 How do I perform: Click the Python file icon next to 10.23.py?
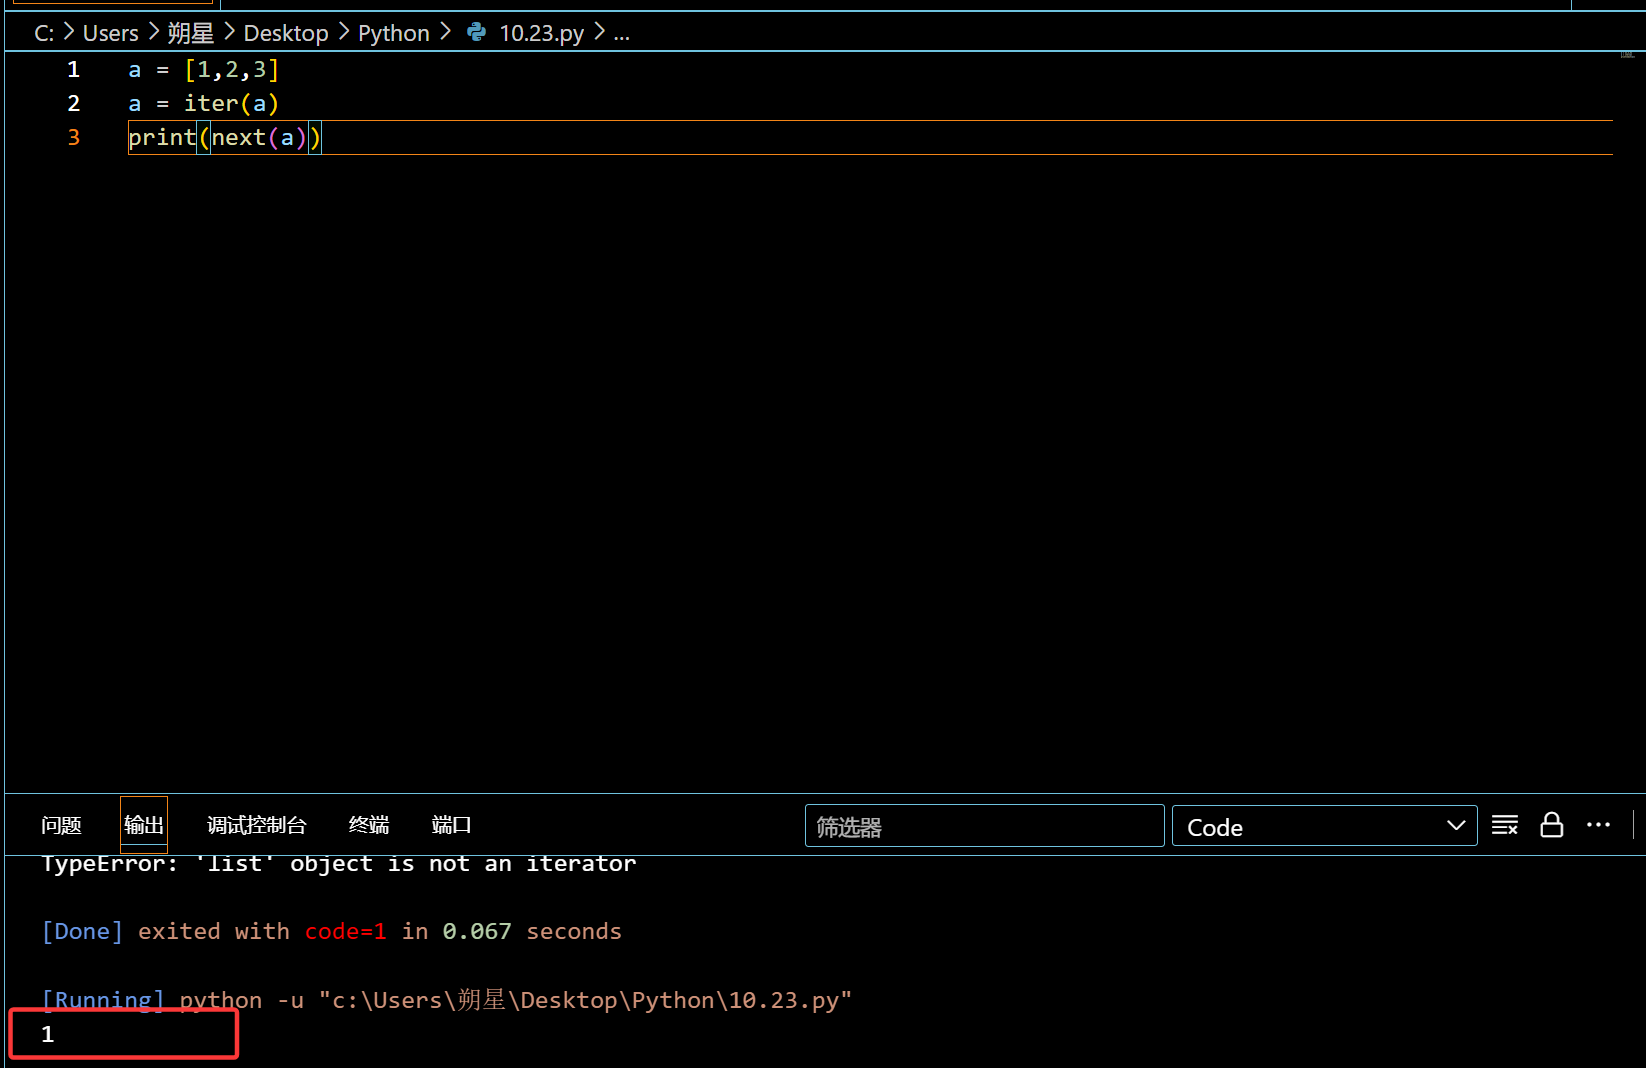(x=475, y=32)
